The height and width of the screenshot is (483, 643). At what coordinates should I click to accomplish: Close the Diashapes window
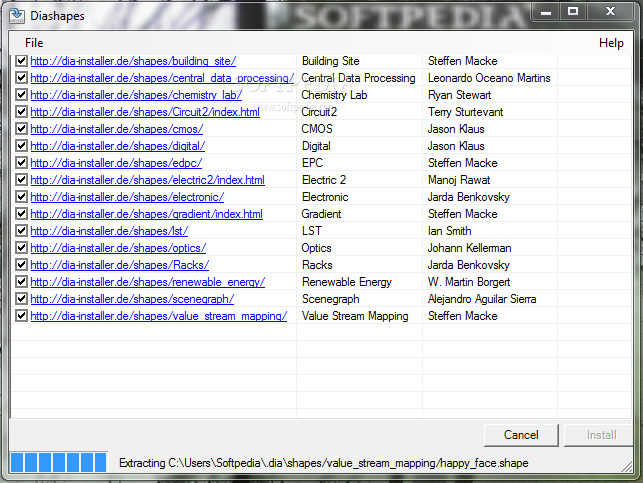point(610,11)
